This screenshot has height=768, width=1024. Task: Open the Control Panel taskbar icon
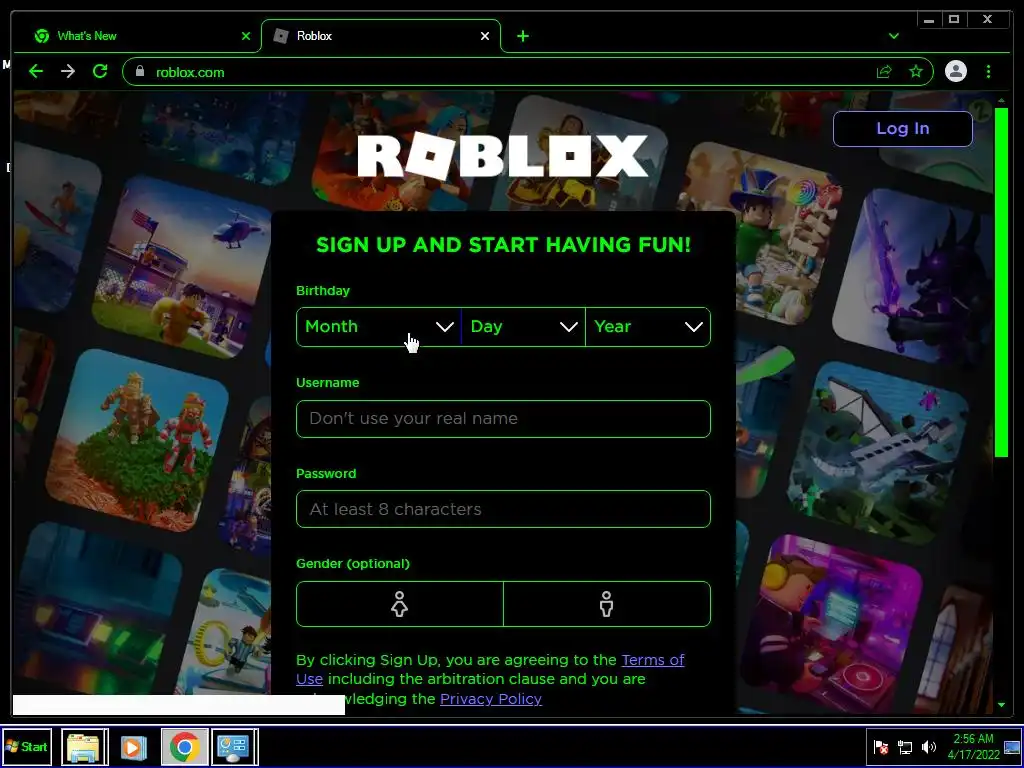point(234,747)
